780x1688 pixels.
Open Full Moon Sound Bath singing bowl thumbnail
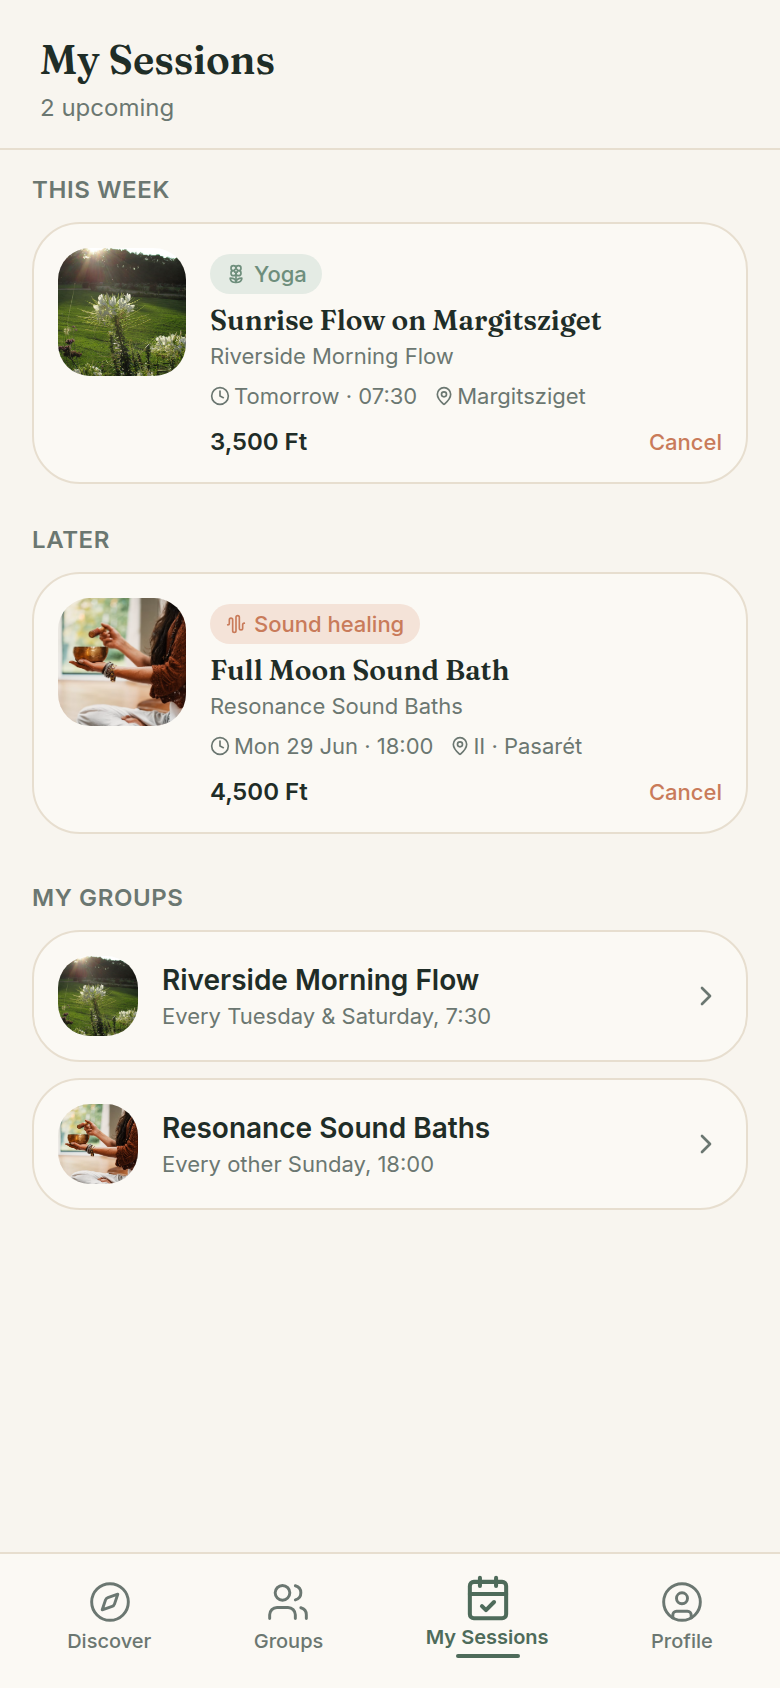122,662
